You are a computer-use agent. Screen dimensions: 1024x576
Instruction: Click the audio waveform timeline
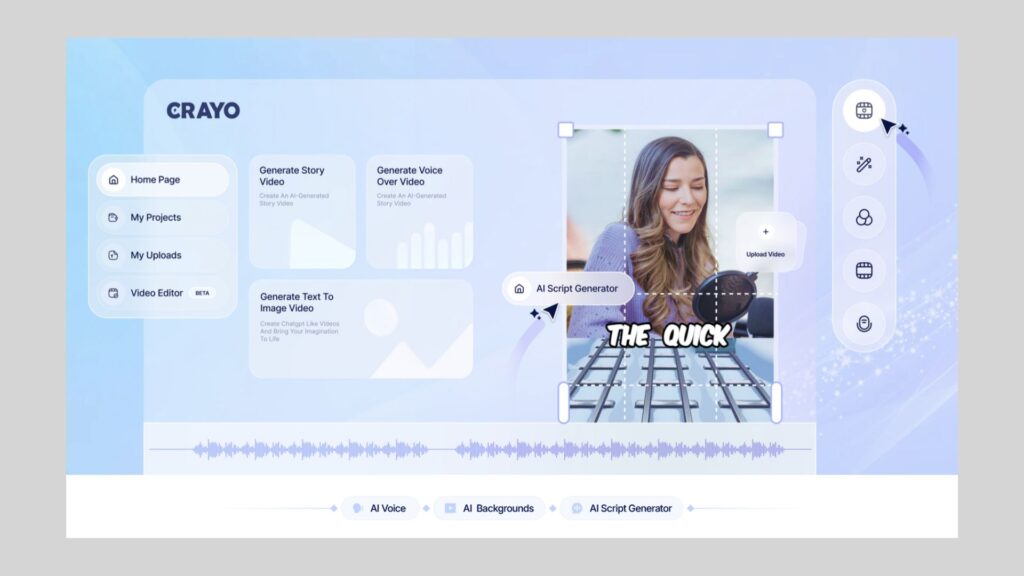[480, 450]
